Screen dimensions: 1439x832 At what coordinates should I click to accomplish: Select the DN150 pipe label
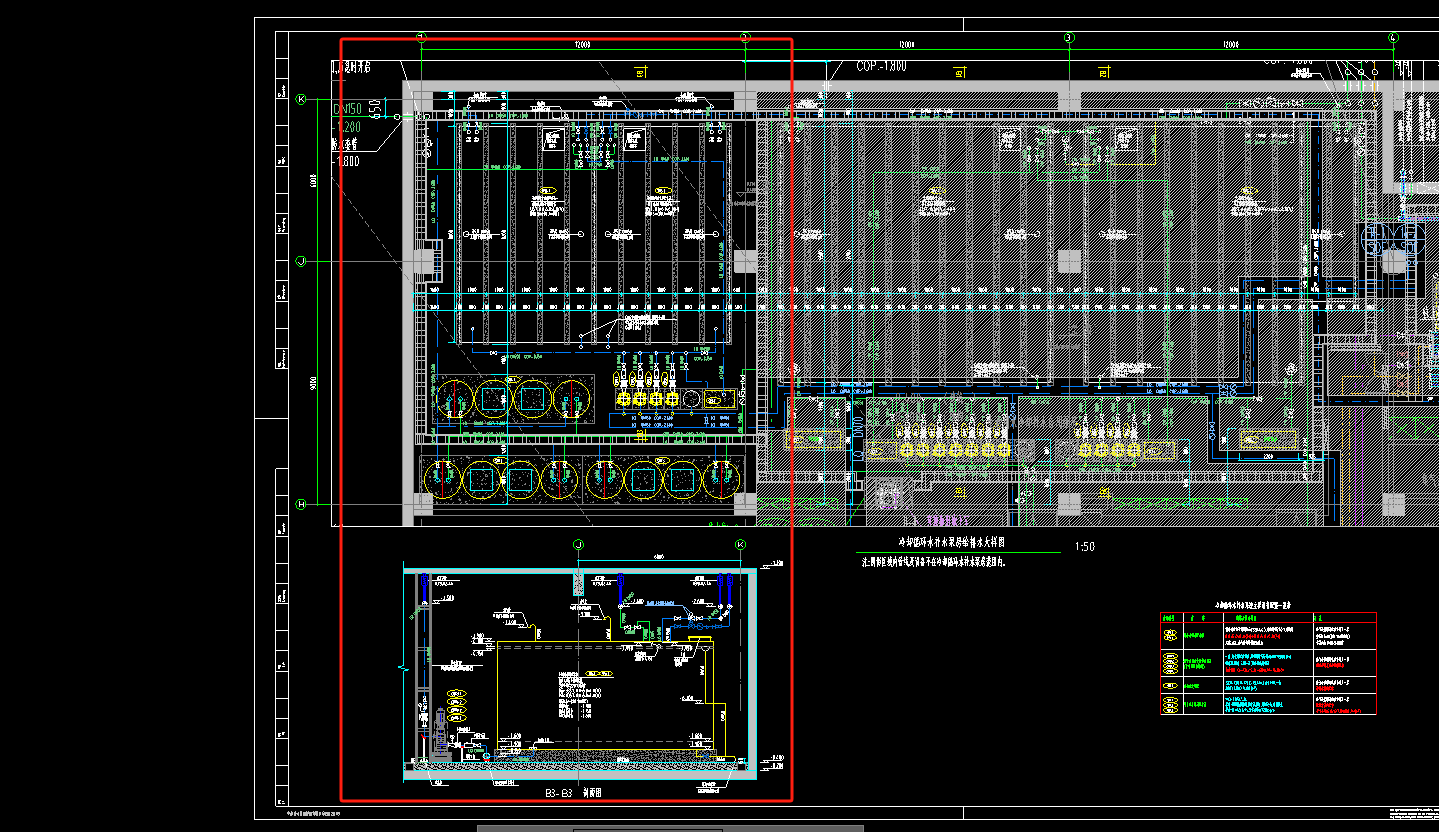[x=345, y=109]
